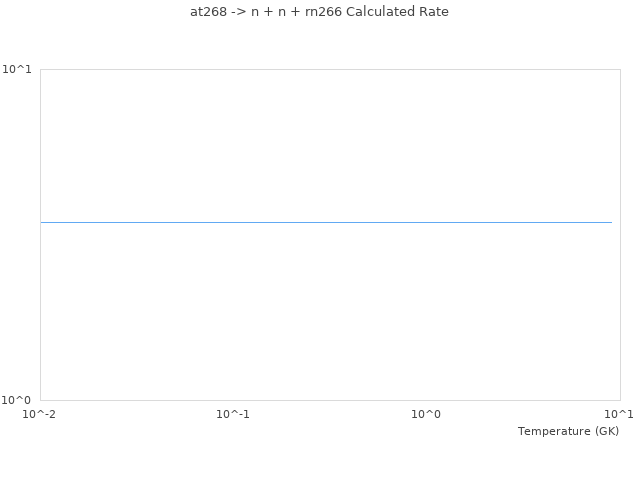Click the chart title text
This screenshot has width=640, height=480.
[319, 12]
